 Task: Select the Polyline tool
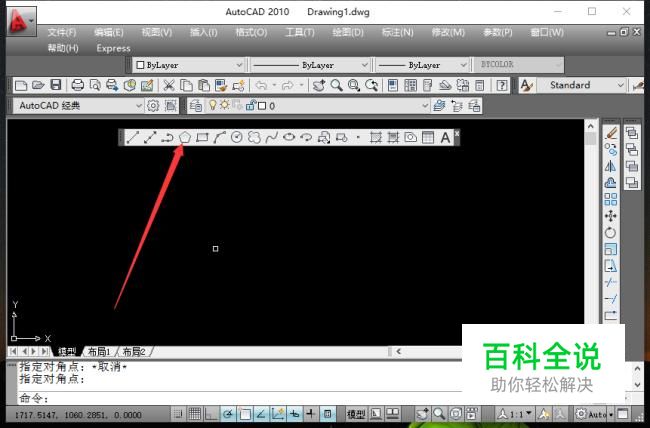coord(167,137)
